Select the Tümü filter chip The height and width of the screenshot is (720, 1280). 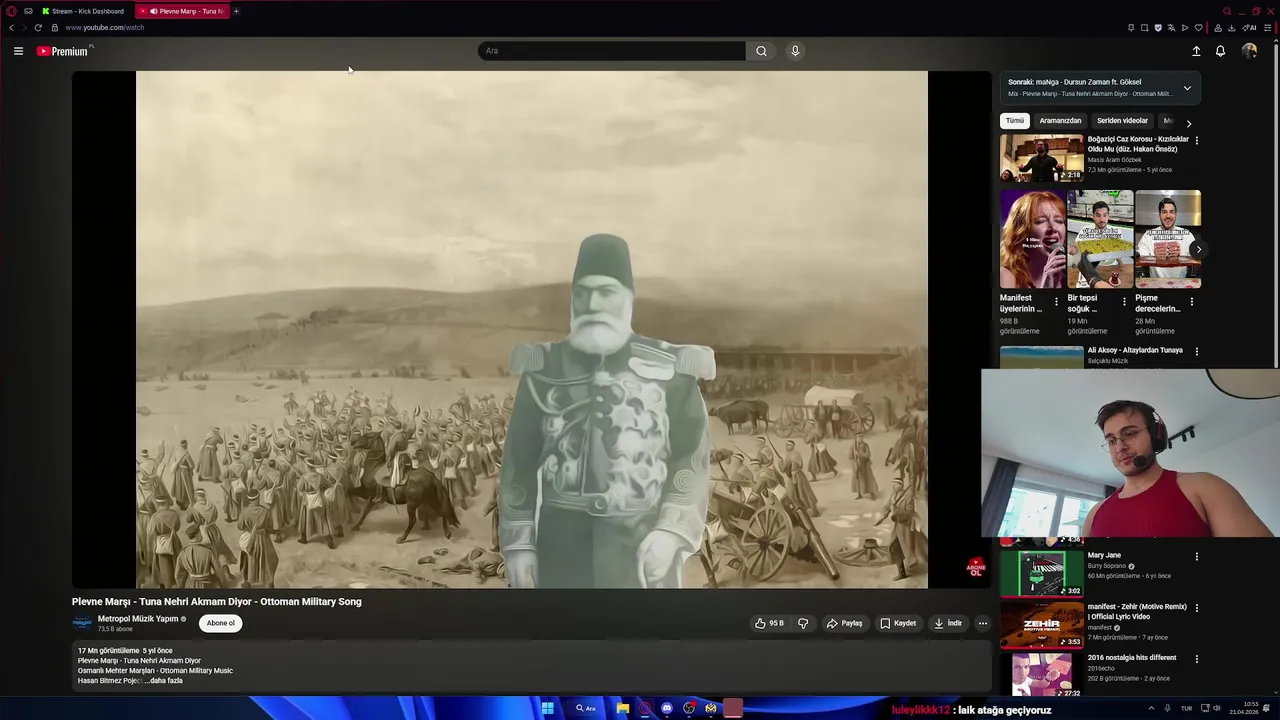click(x=1015, y=121)
